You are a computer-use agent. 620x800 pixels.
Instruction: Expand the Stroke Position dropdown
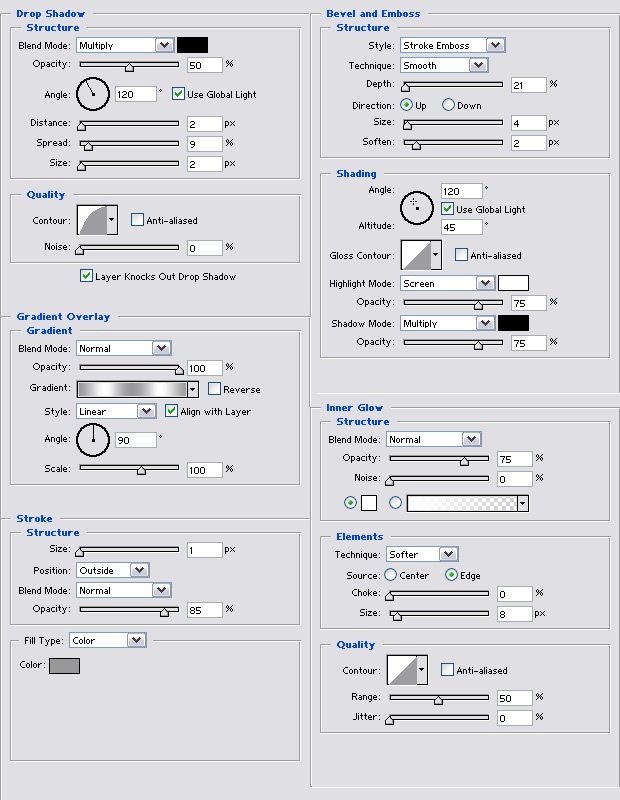click(x=112, y=570)
